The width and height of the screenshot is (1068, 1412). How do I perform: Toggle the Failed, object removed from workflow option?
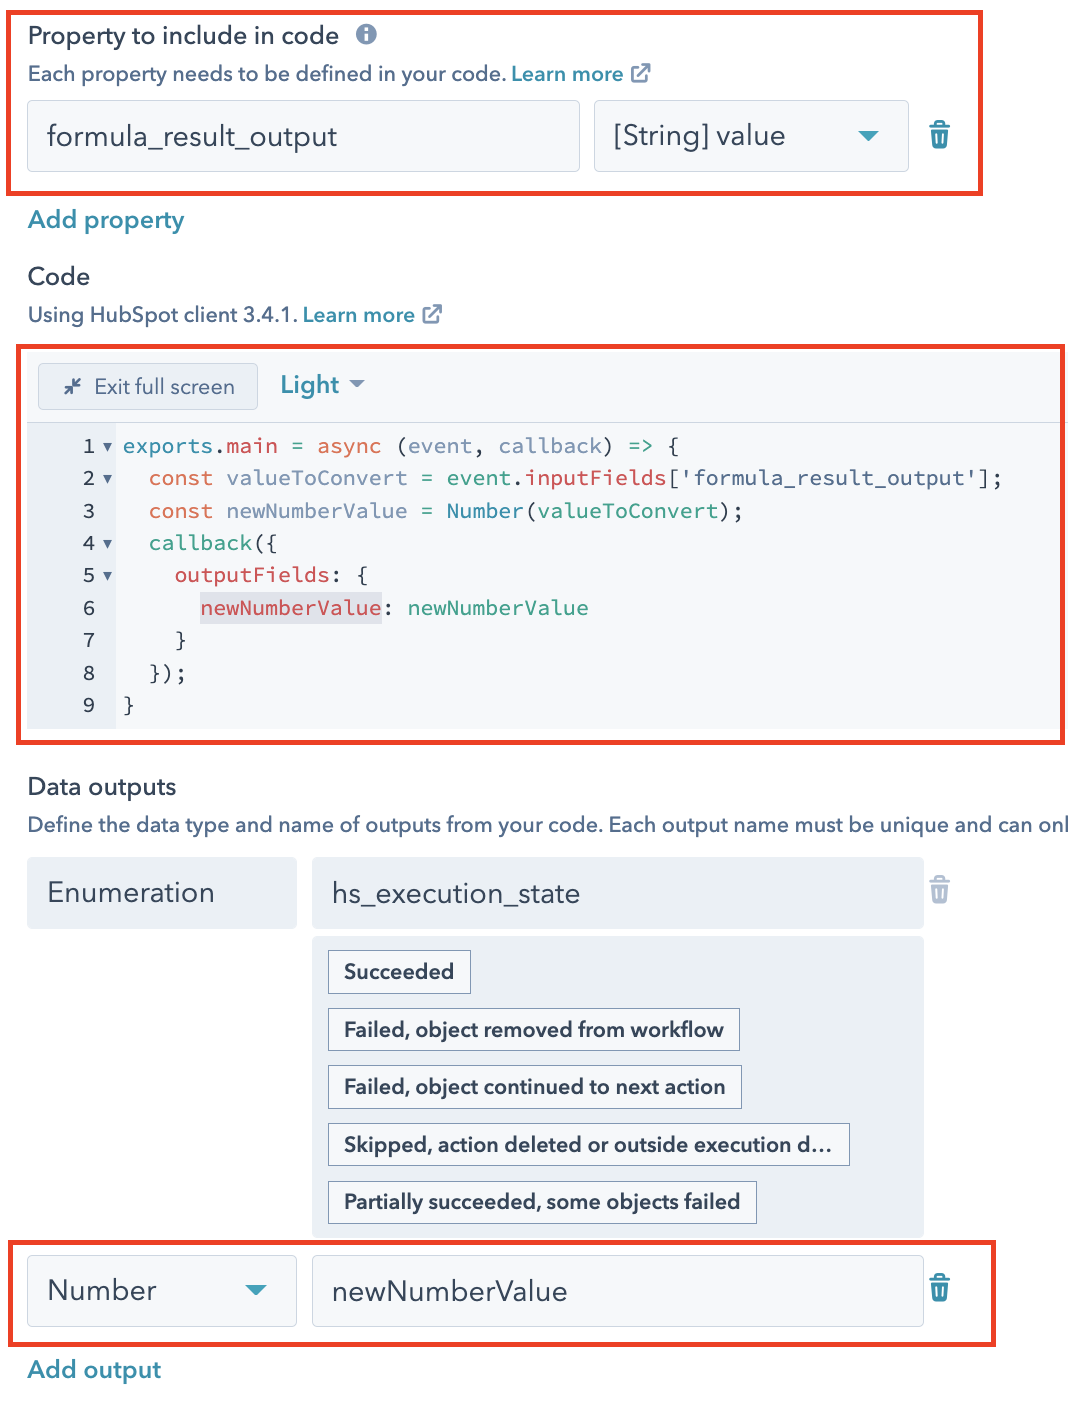(x=533, y=1029)
